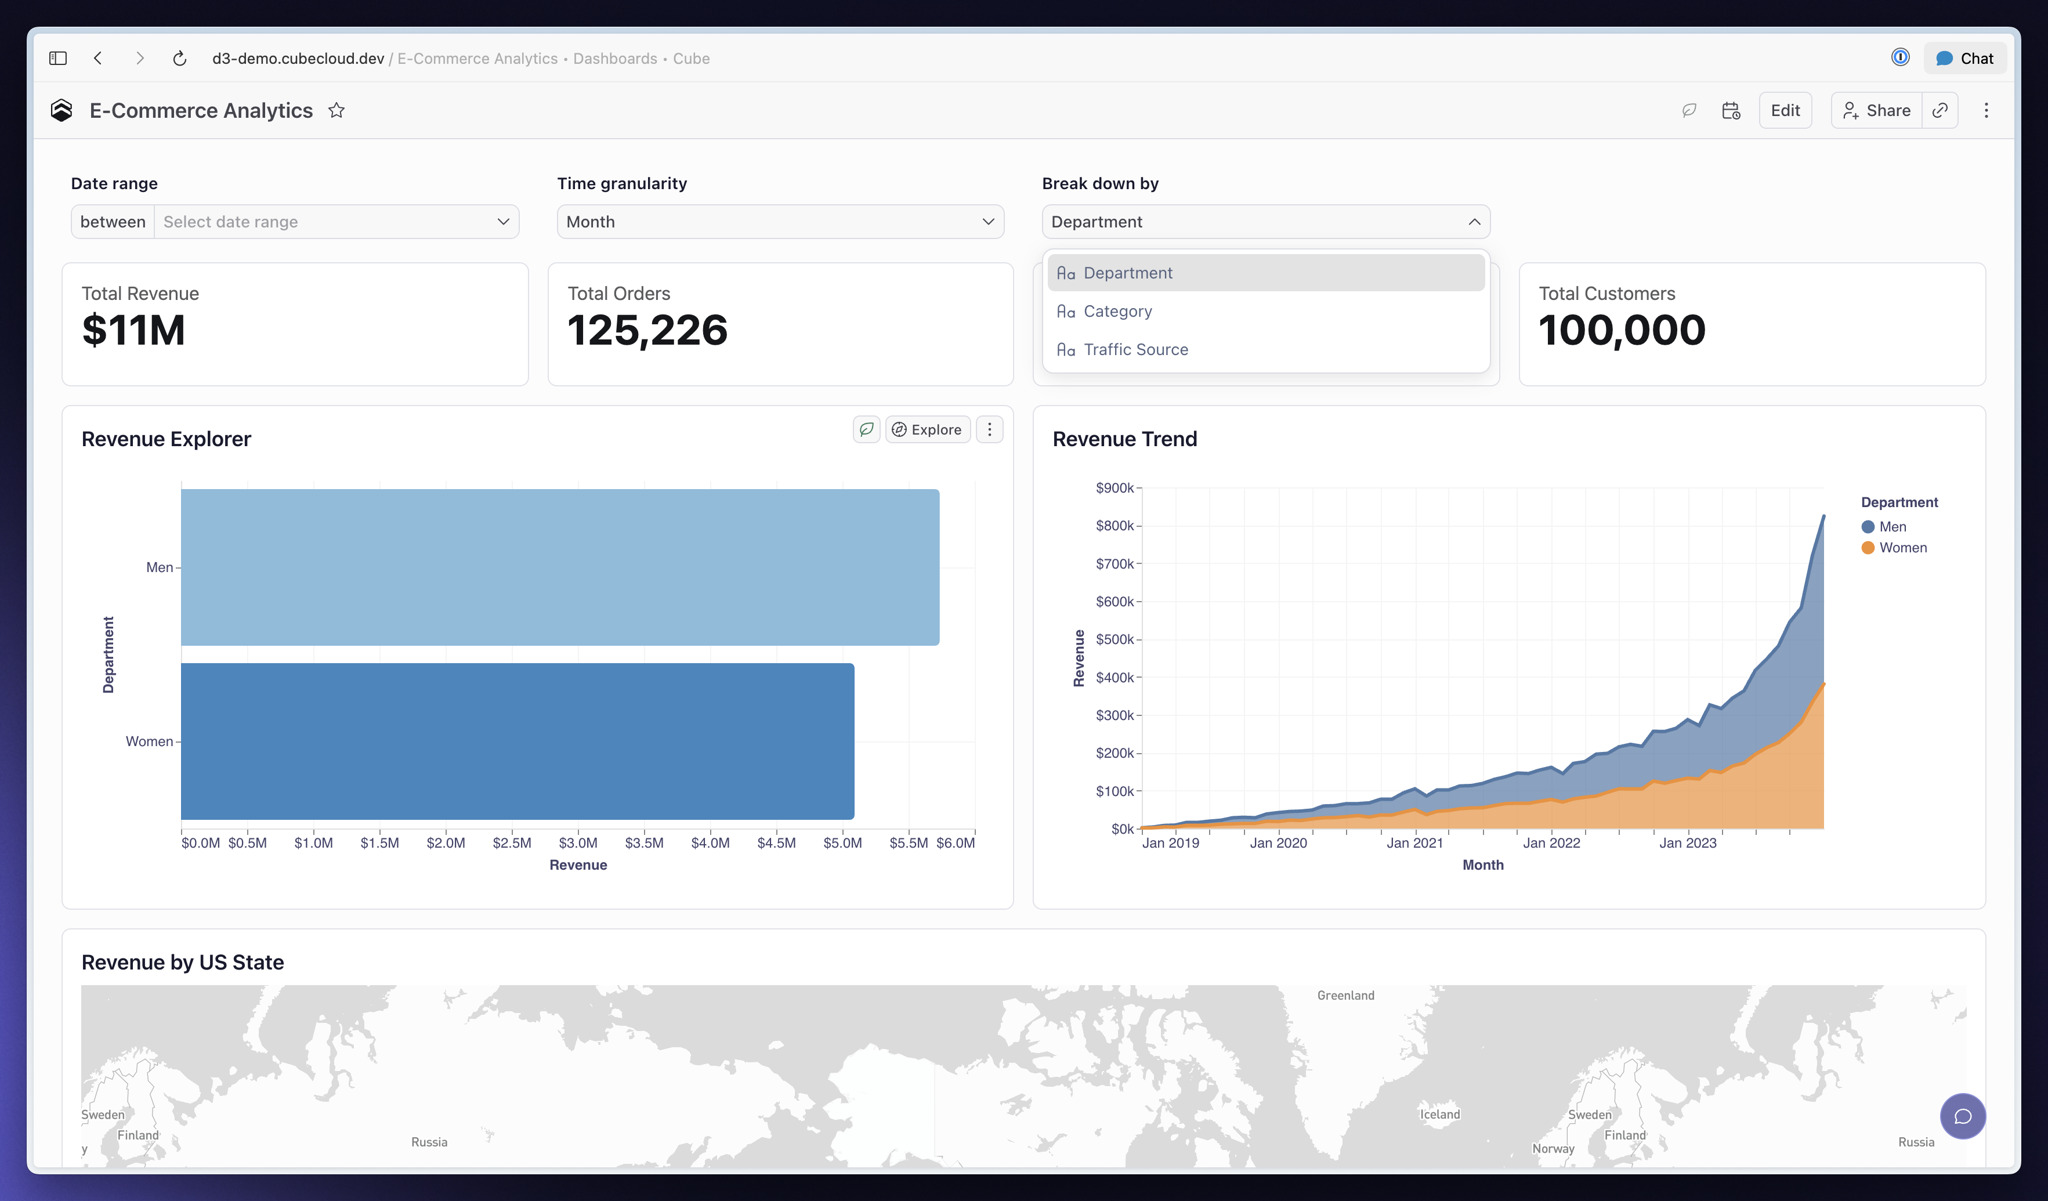Star the E-Commerce Analytics dashboard
This screenshot has width=2048, height=1201.
(337, 110)
